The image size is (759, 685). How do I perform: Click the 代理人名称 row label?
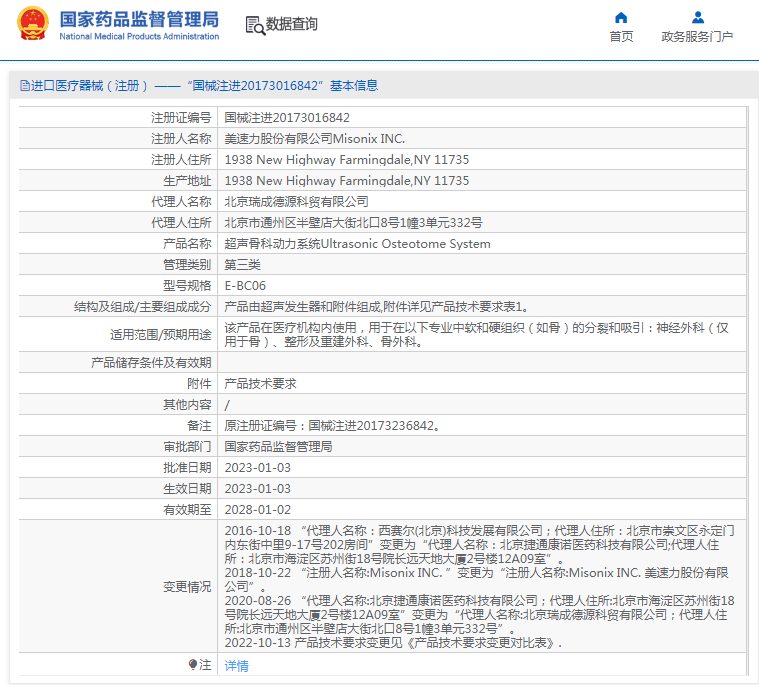click(x=181, y=202)
